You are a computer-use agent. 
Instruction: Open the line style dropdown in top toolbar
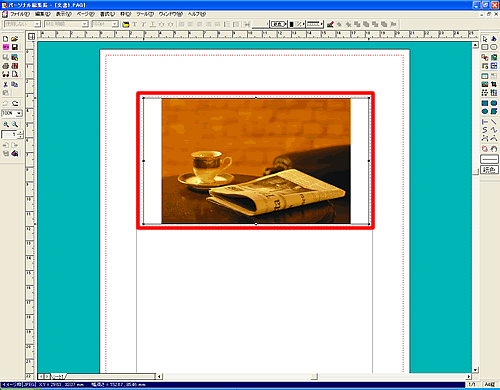pos(315,24)
